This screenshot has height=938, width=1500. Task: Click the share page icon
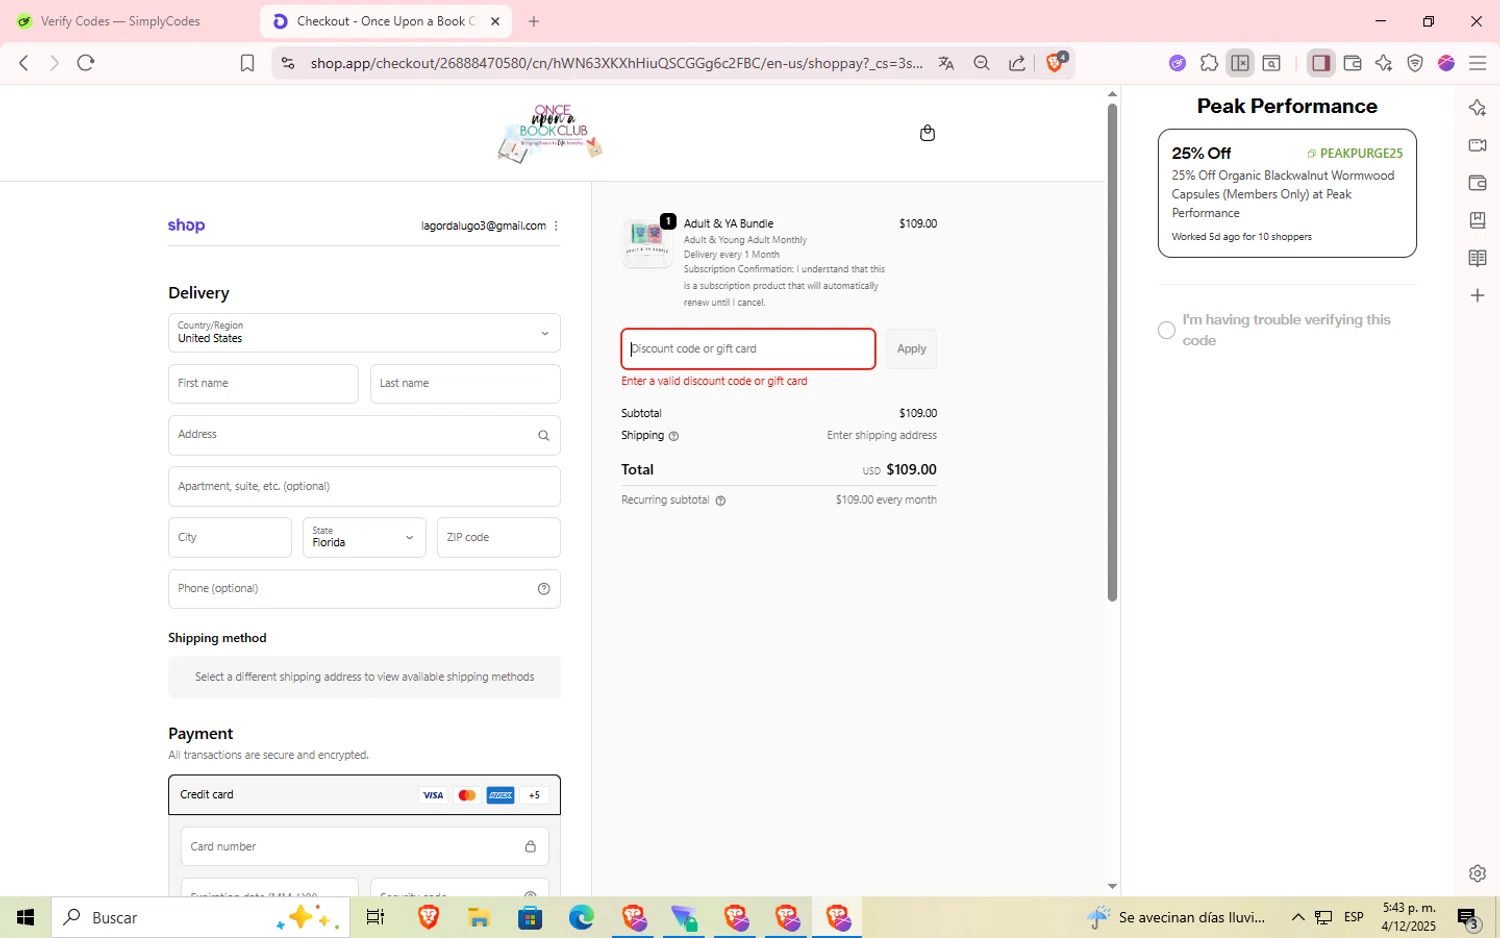1017,63
